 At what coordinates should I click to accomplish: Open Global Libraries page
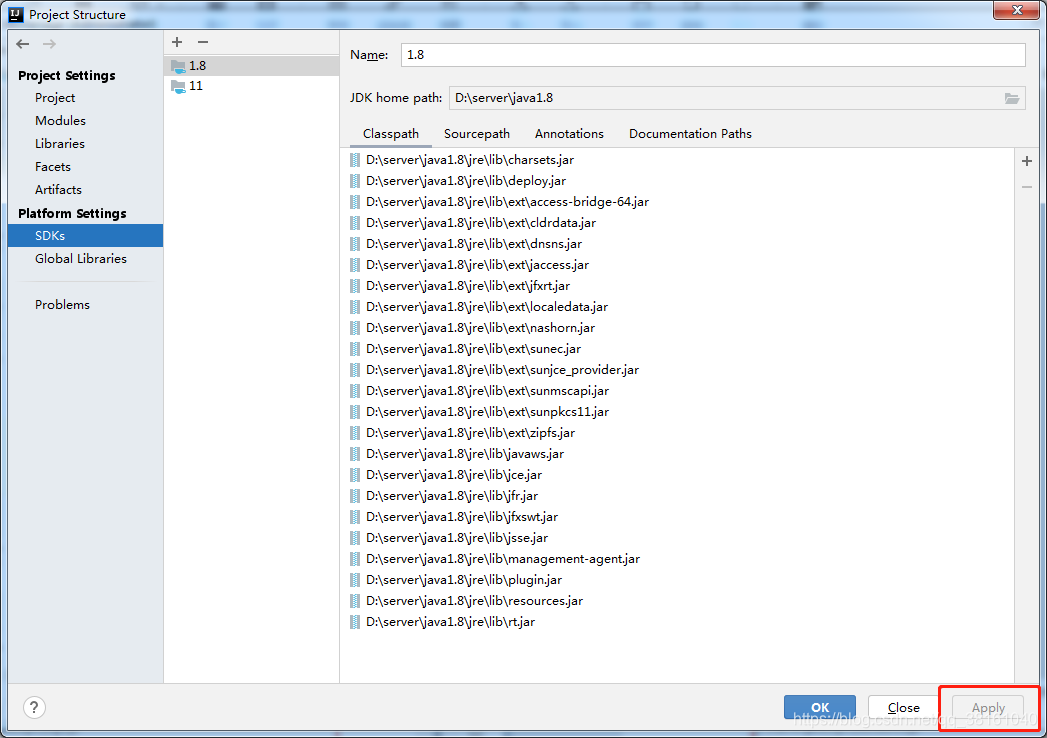coord(81,258)
